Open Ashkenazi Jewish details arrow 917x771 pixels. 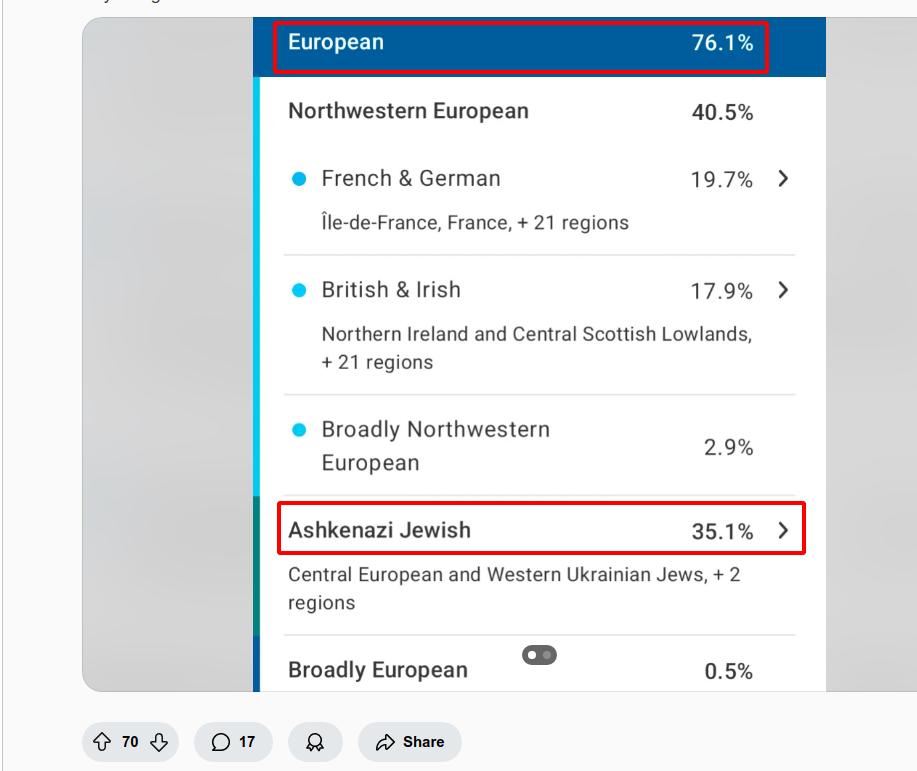(x=783, y=530)
